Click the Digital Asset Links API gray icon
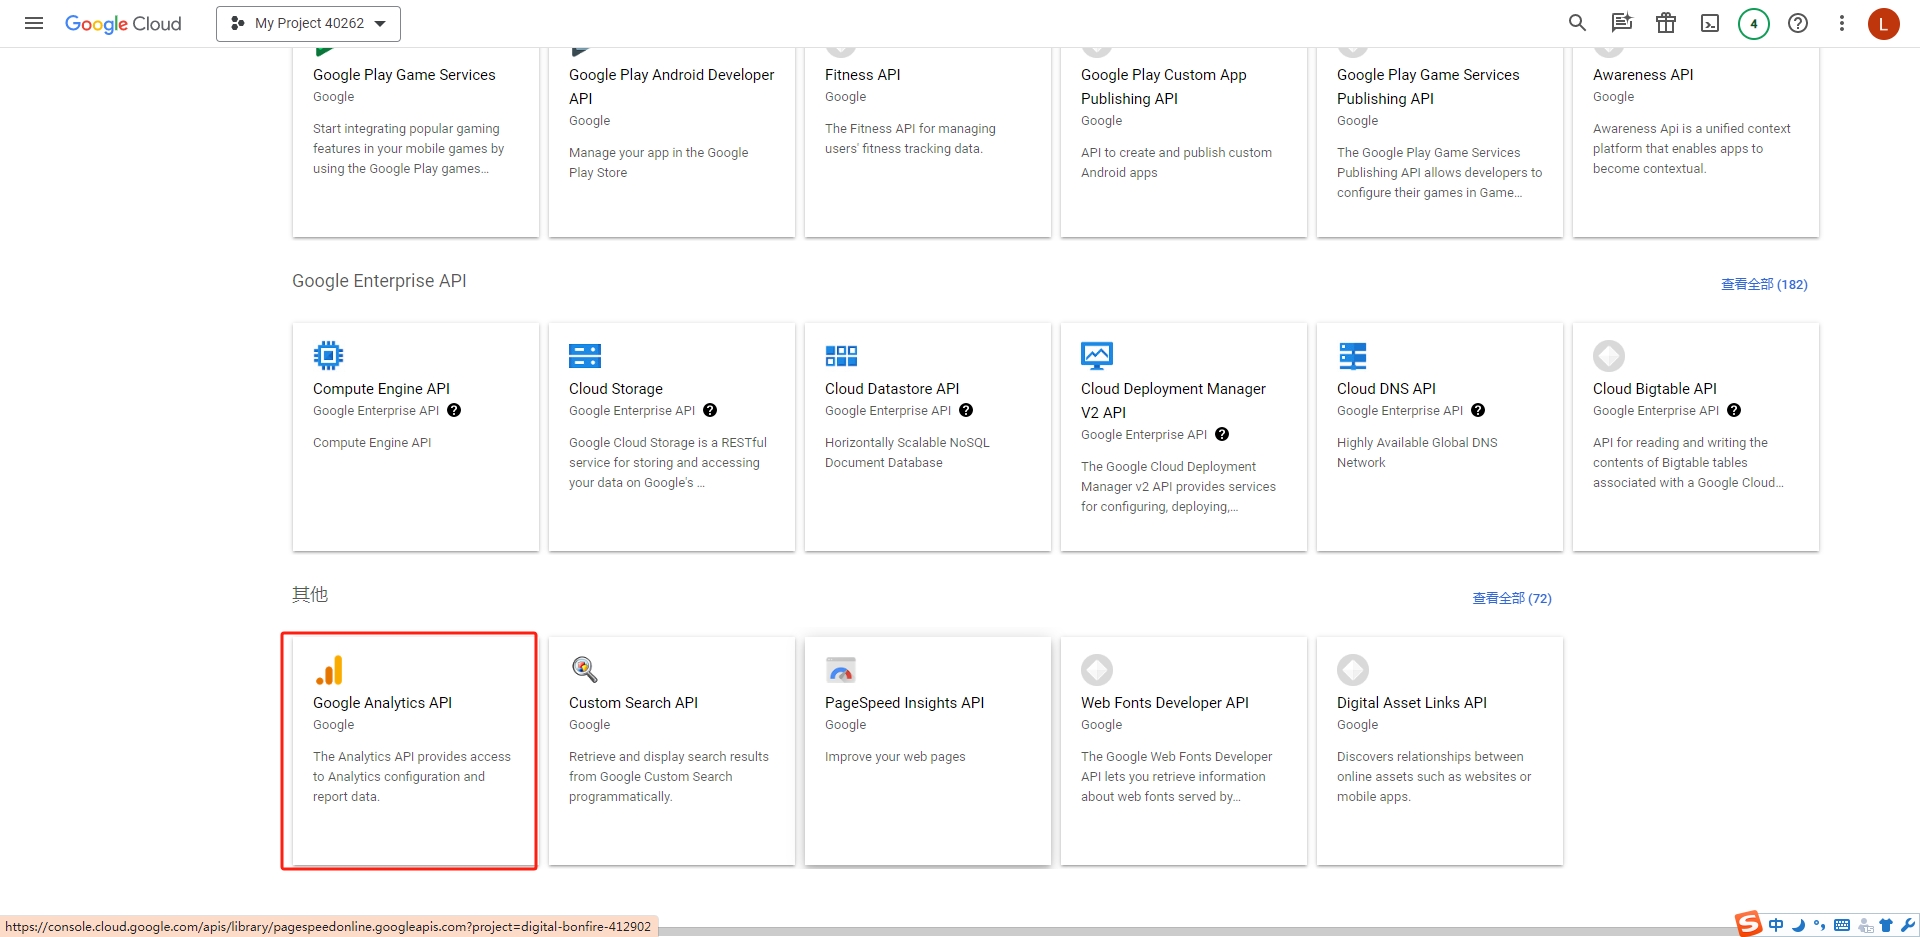 pos(1353,669)
